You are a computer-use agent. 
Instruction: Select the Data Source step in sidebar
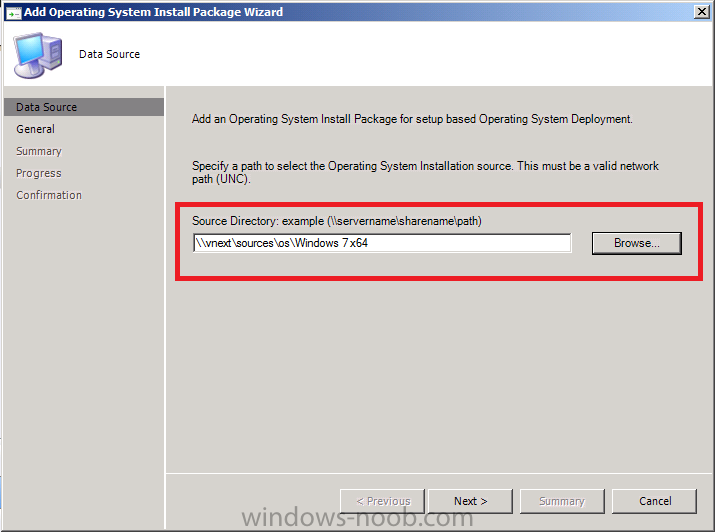click(84, 107)
